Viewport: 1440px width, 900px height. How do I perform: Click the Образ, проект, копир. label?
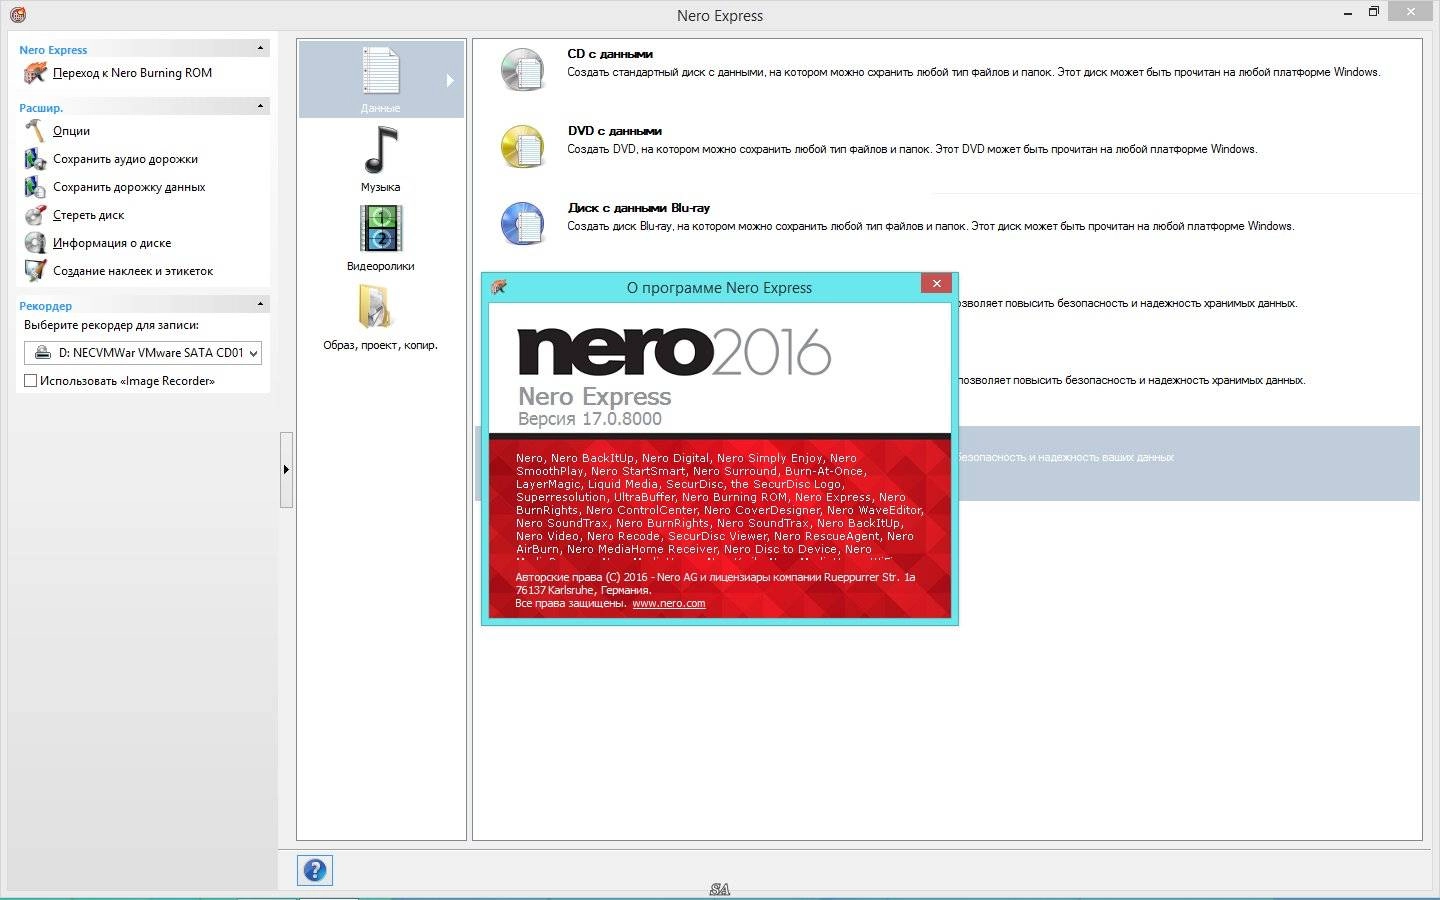point(380,345)
